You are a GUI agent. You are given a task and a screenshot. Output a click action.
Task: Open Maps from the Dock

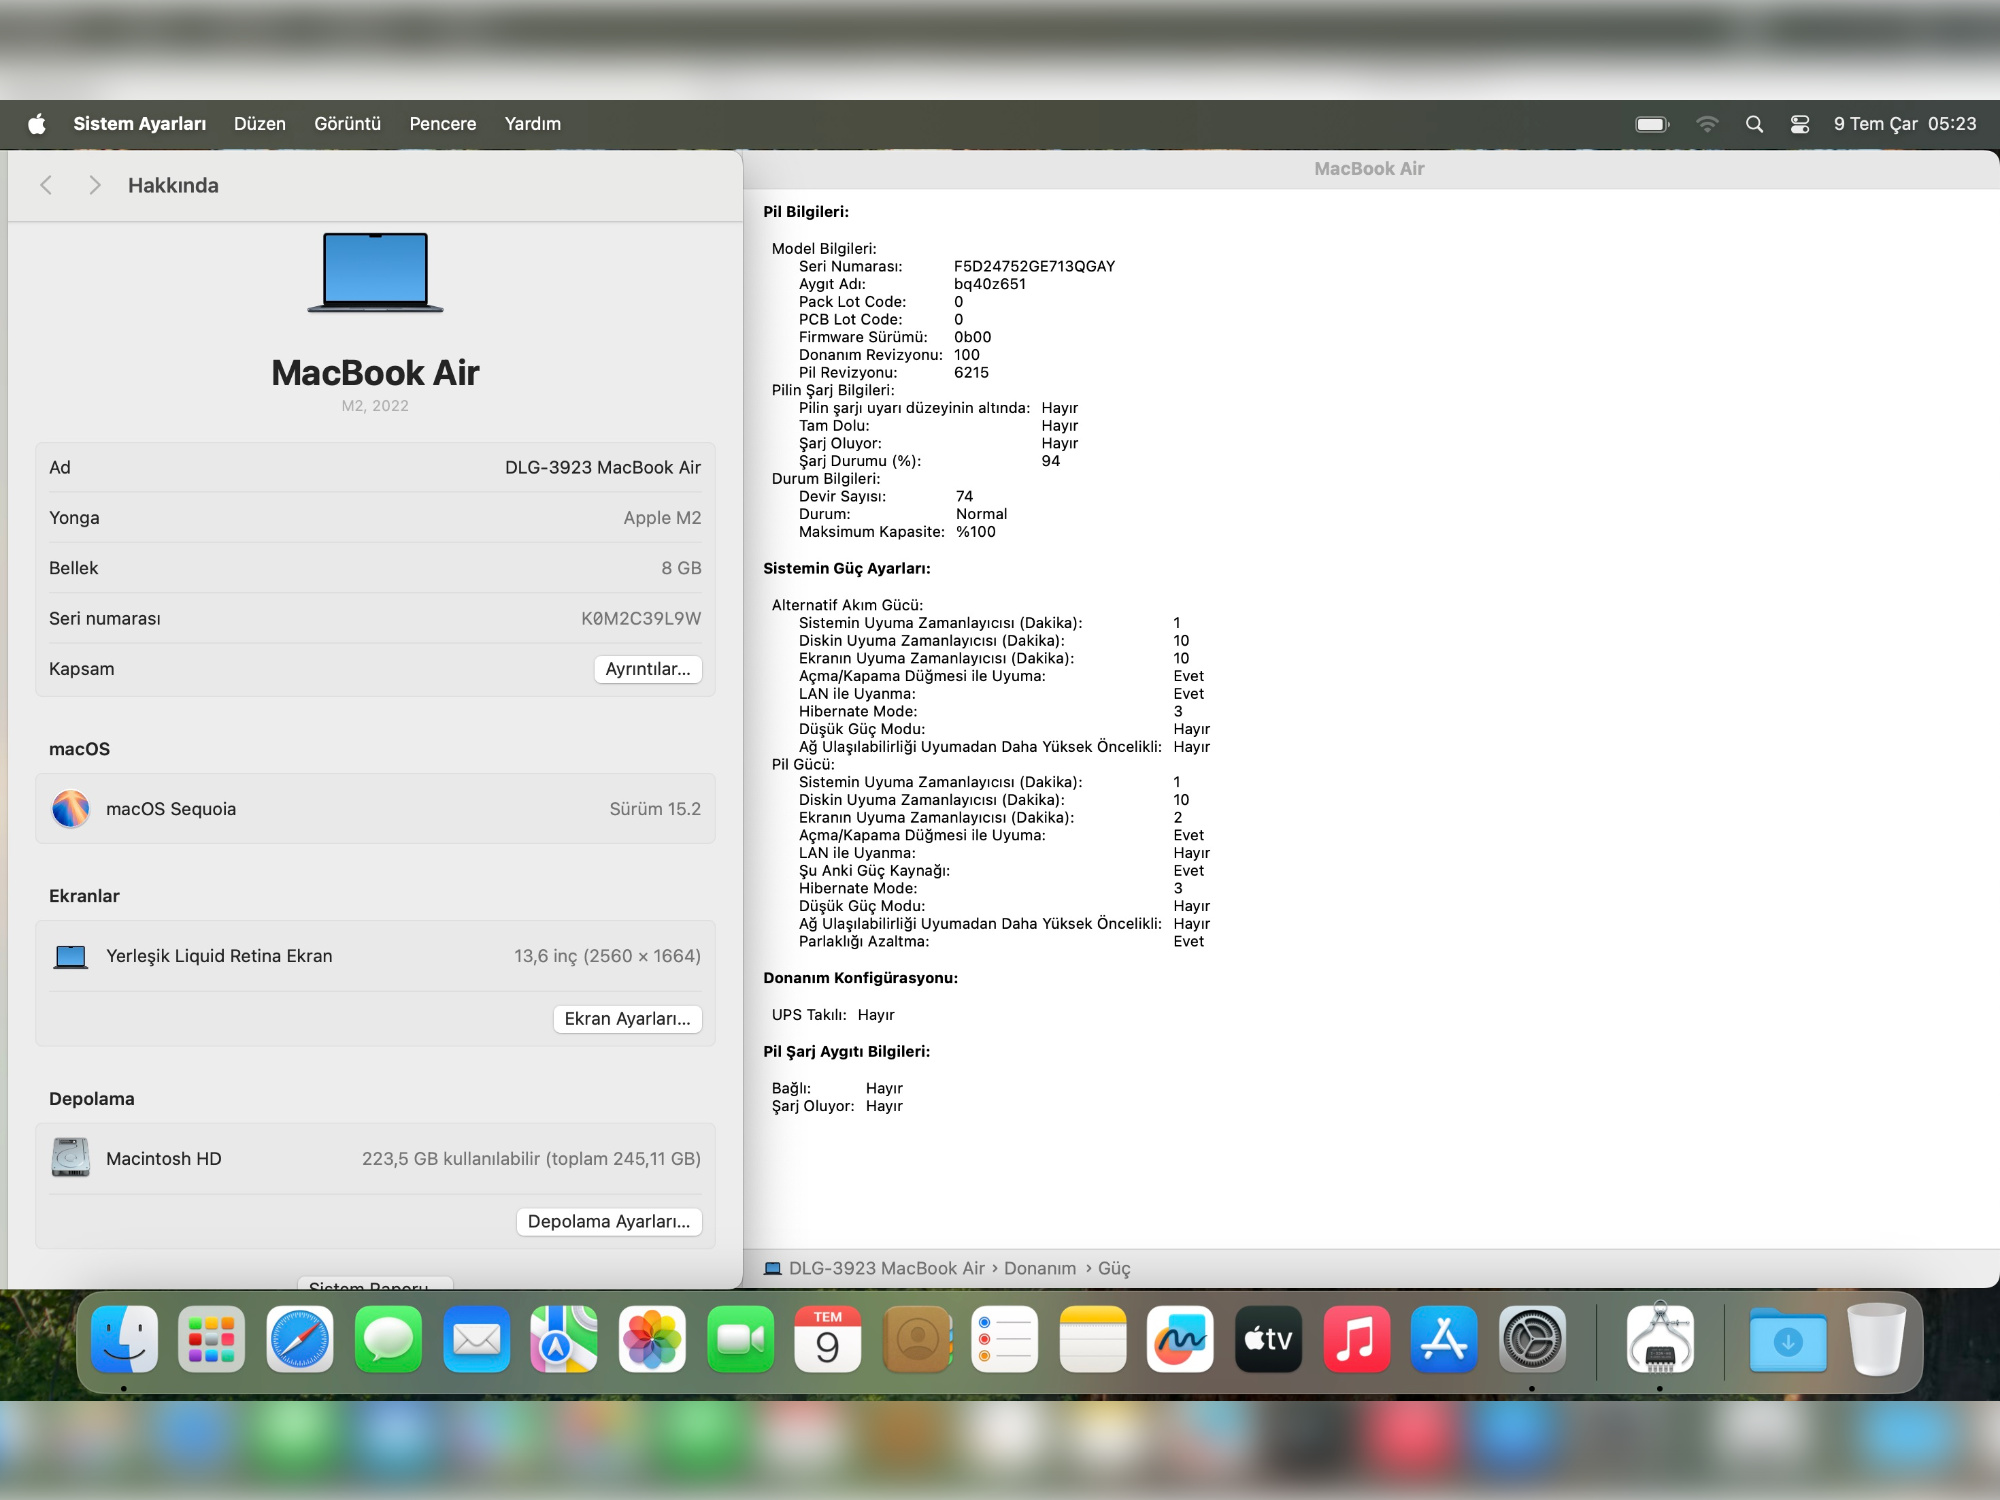[x=564, y=1339]
